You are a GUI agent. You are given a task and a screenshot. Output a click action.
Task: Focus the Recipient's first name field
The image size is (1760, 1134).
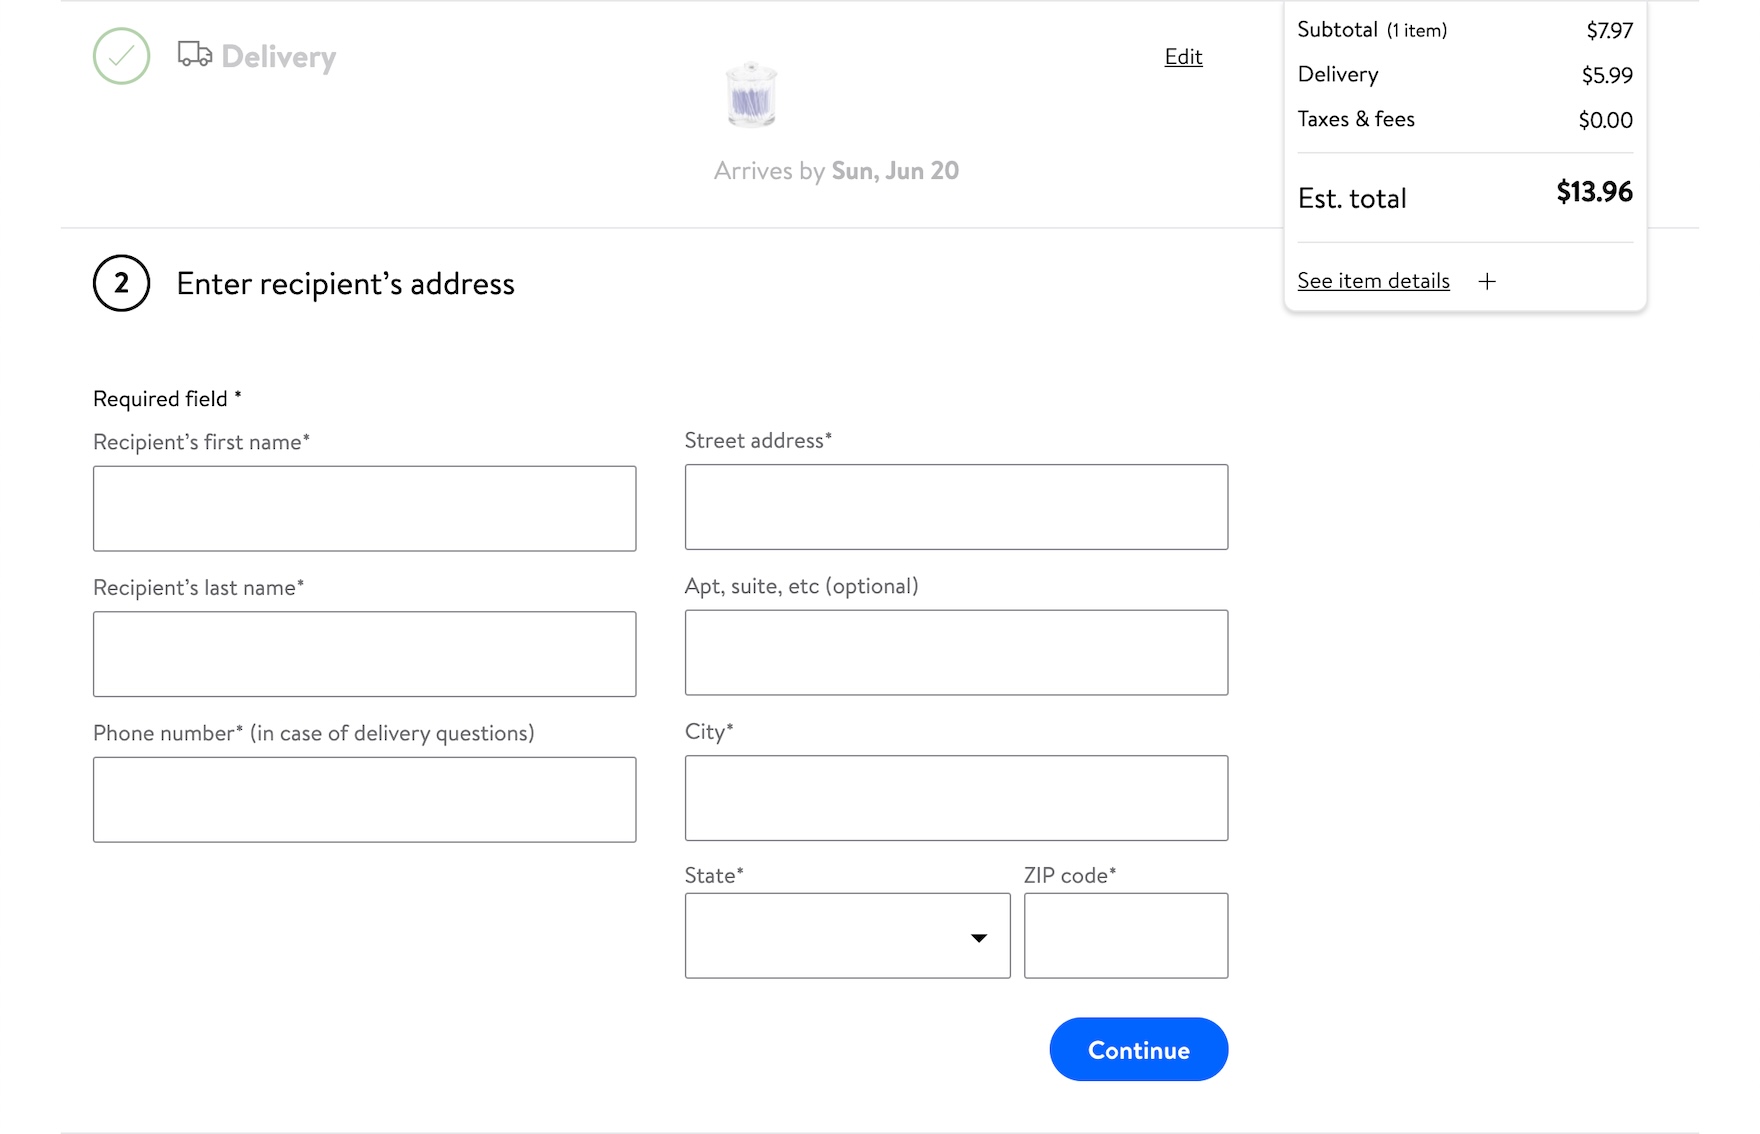(x=364, y=509)
